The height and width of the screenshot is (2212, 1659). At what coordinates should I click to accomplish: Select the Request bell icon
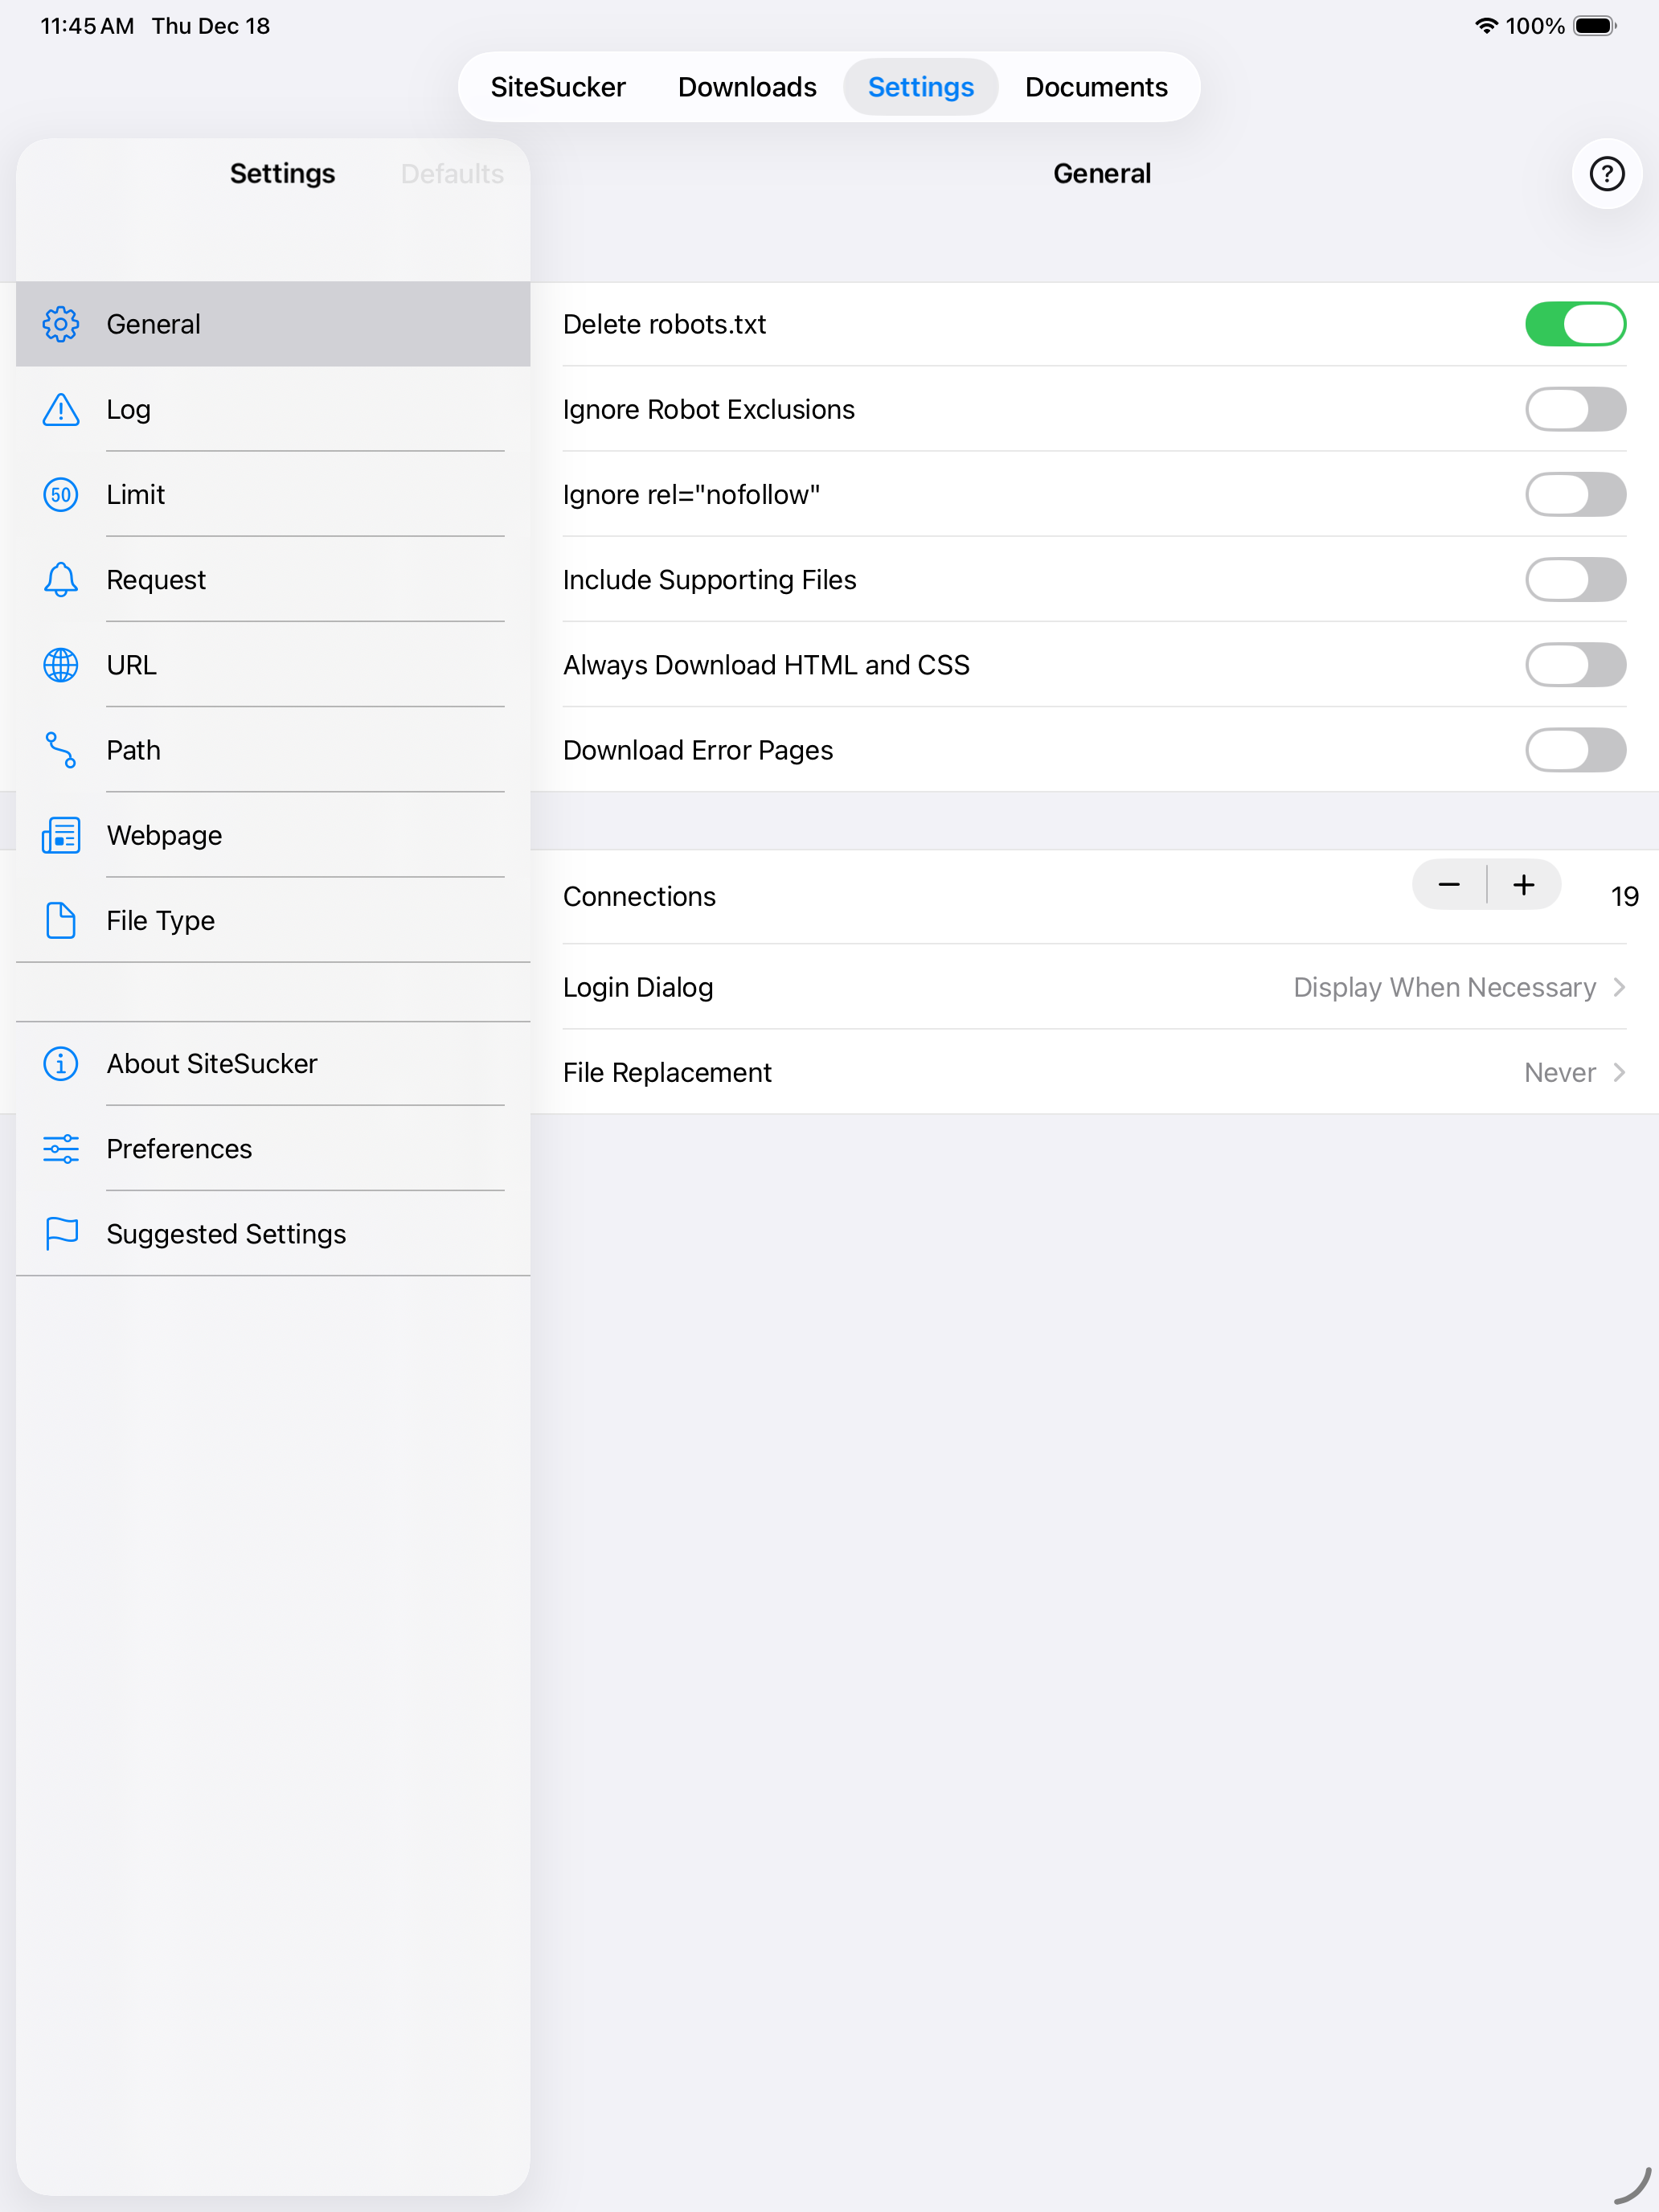point(60,579)
